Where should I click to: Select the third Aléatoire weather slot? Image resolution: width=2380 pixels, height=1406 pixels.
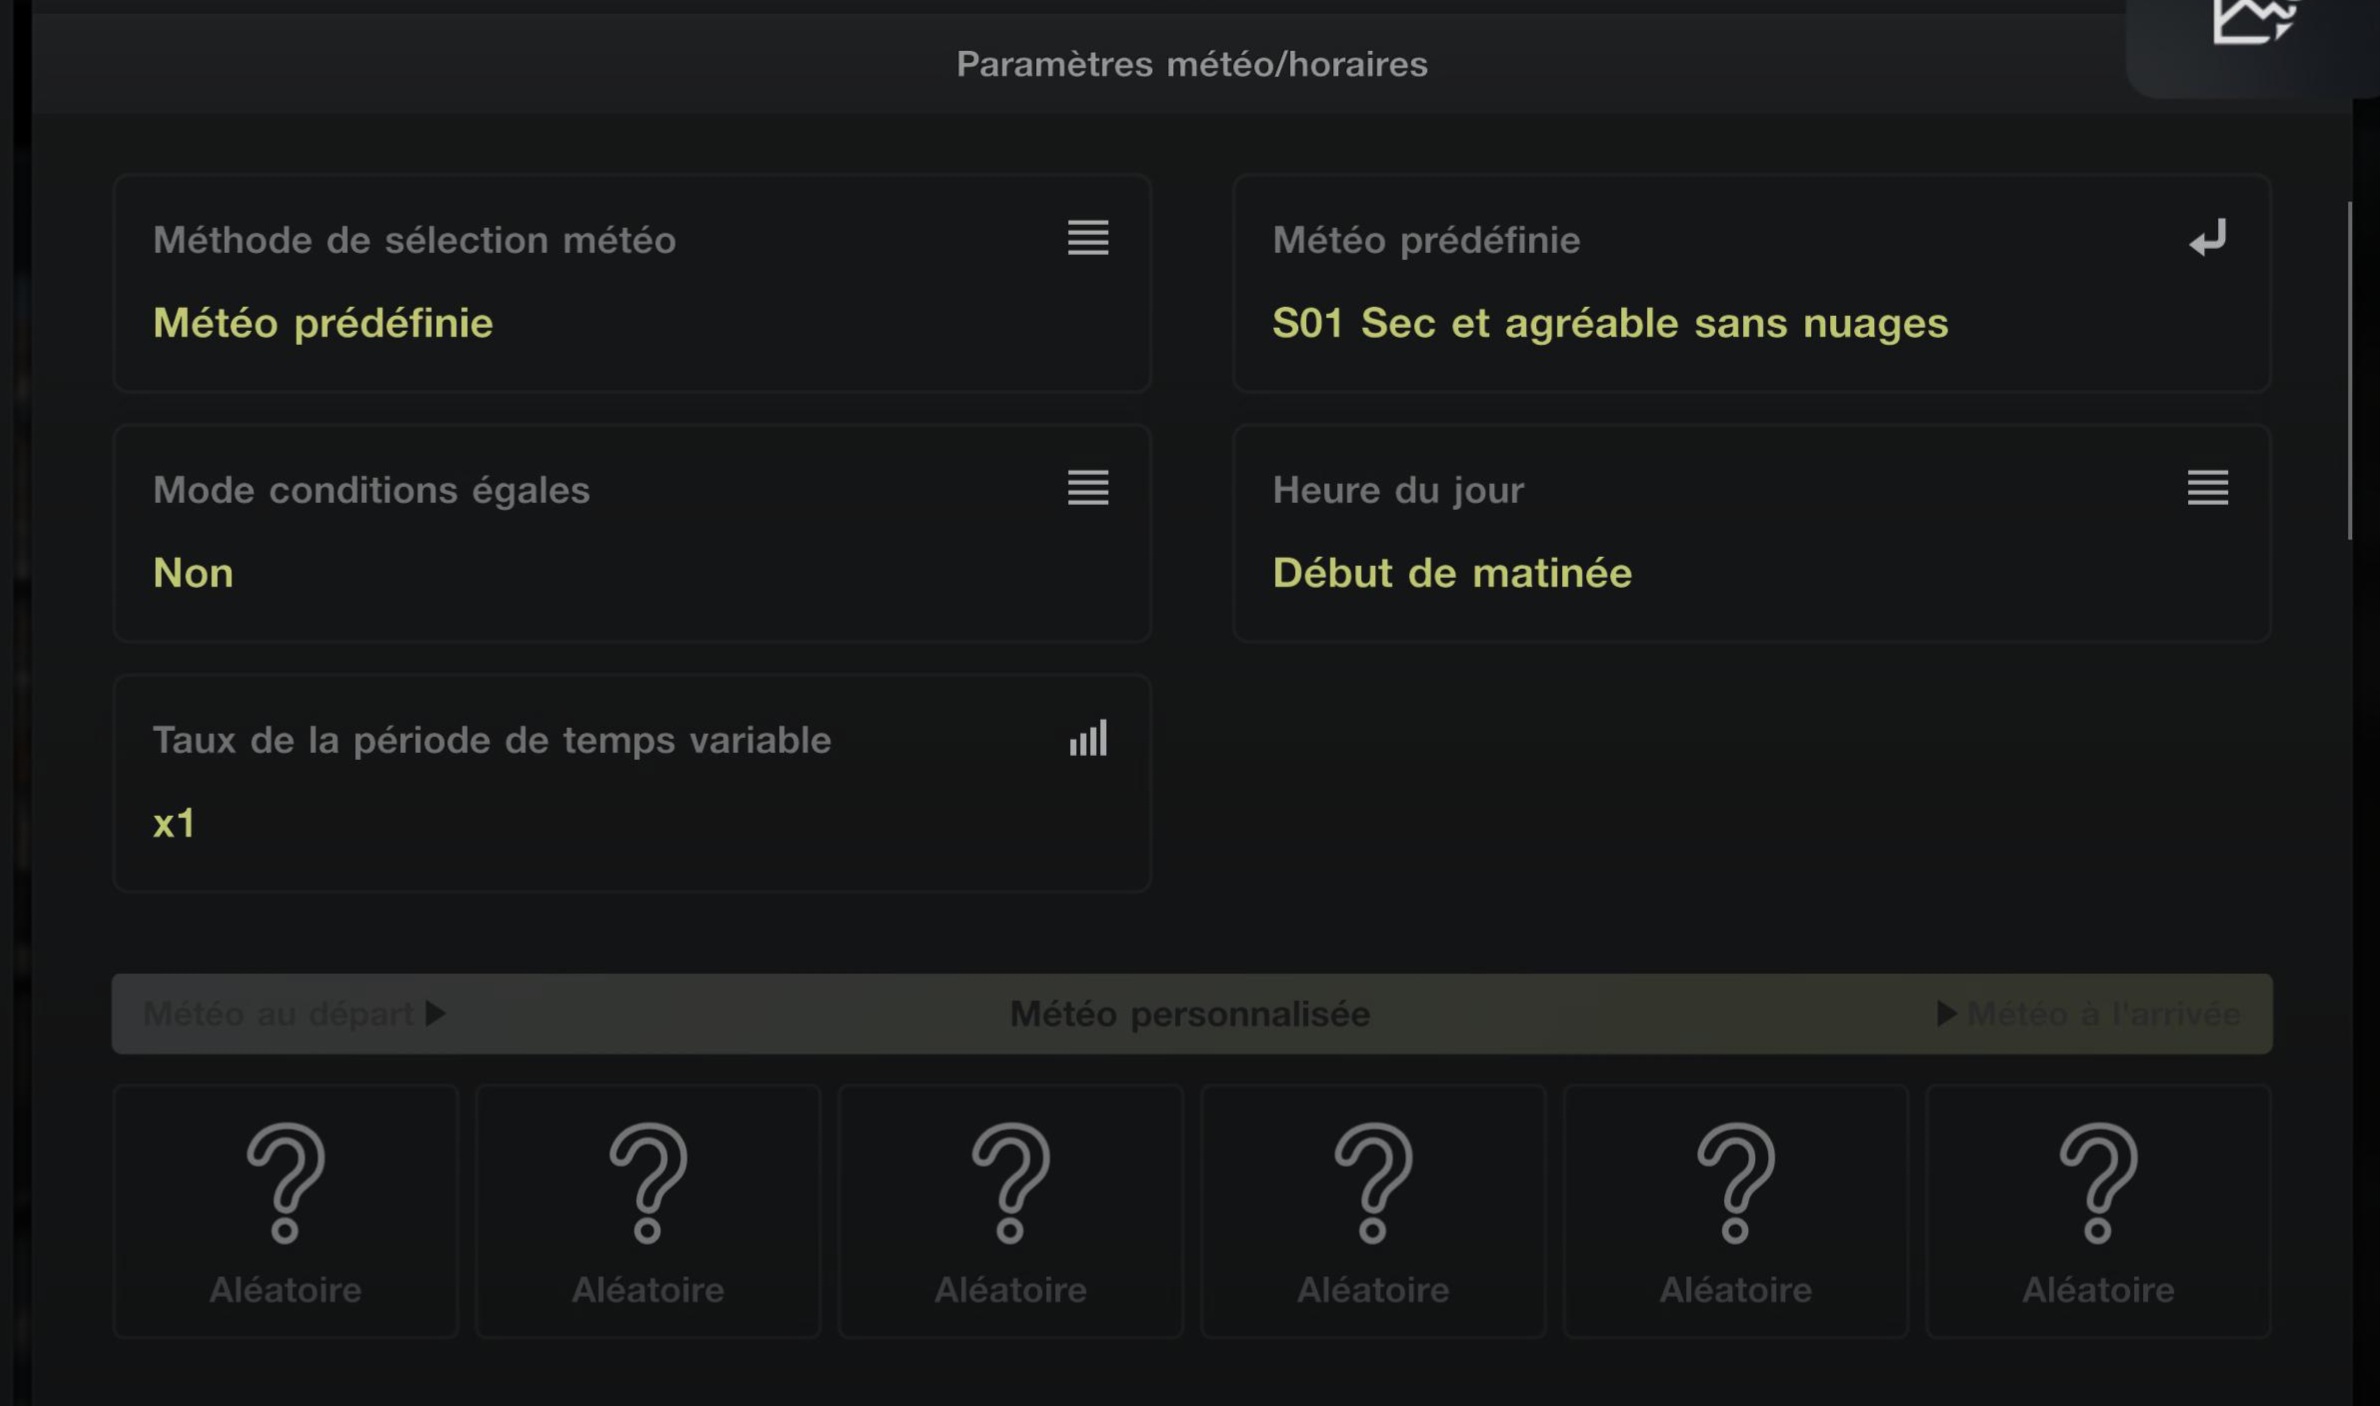pyautogui.click(x=1010, y=1210)
